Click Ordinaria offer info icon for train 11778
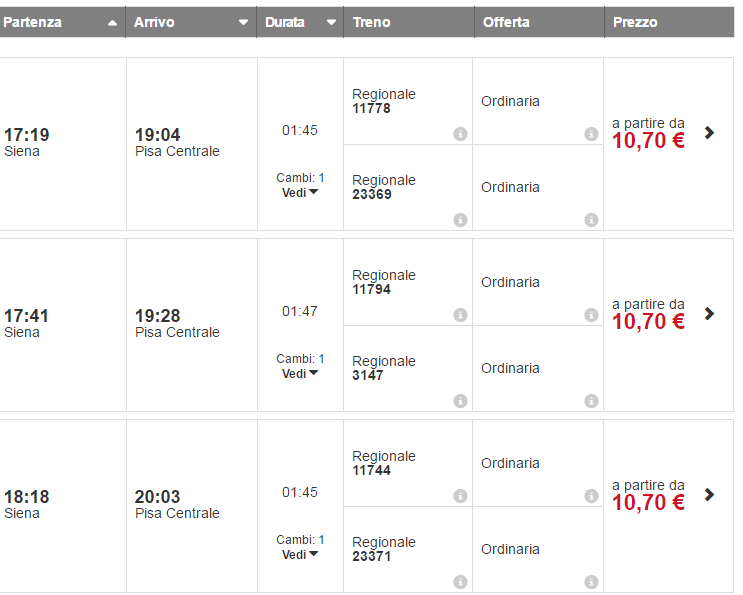Screen dimensions: 743x595 pos(591,134)
